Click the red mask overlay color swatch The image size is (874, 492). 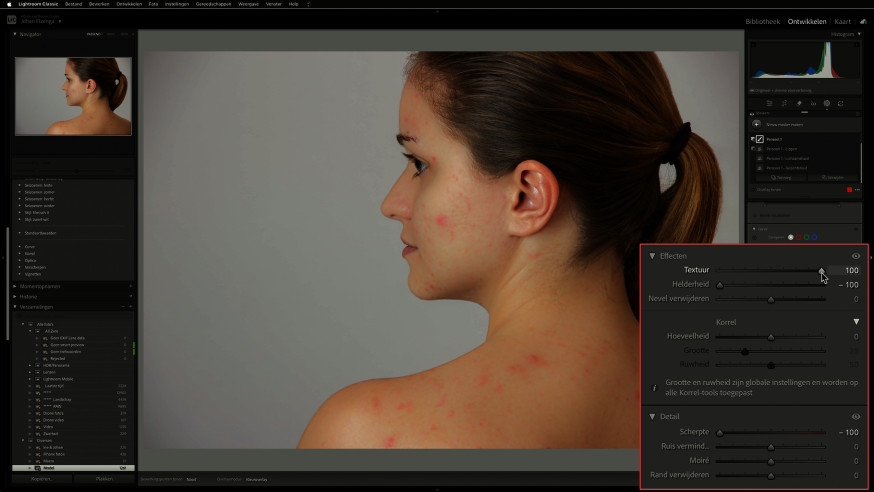849,189
